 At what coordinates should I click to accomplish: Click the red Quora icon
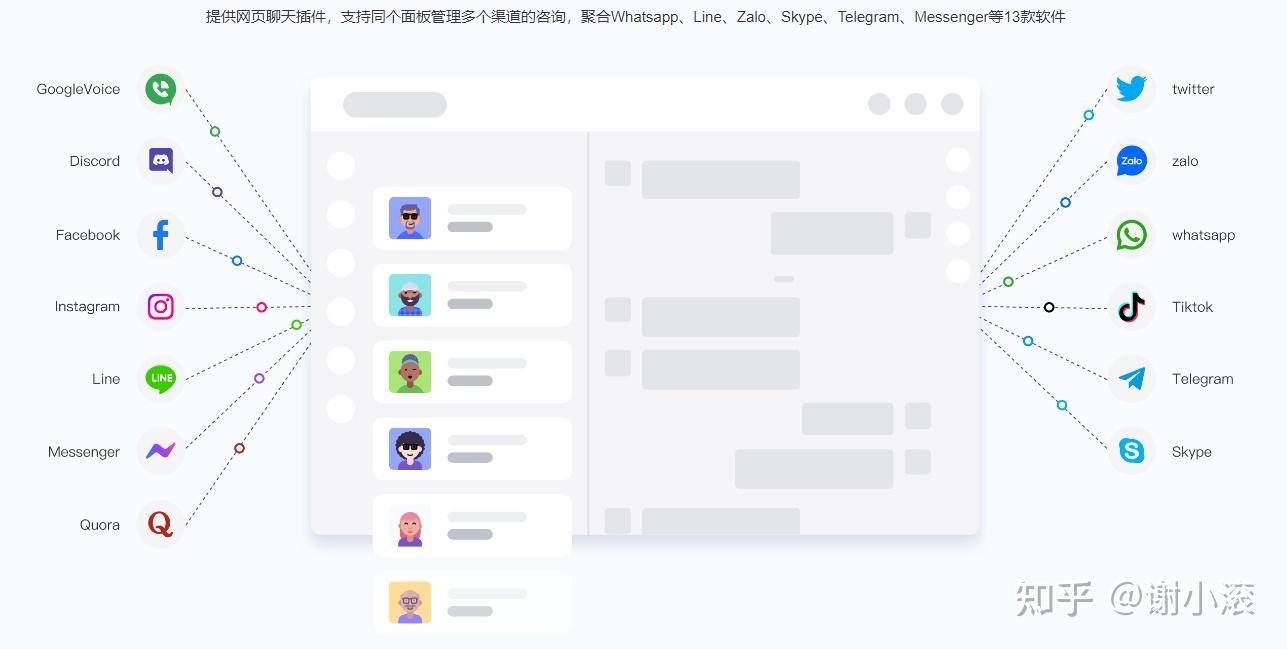160,524
